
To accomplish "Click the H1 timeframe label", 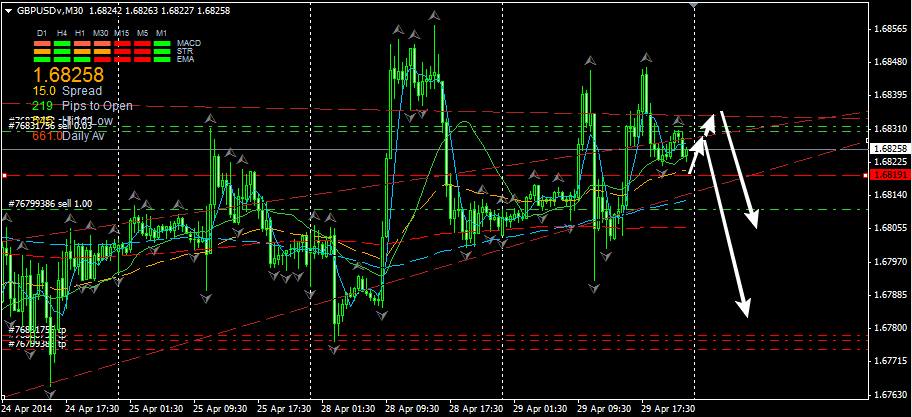I will [x=81, y=34].
